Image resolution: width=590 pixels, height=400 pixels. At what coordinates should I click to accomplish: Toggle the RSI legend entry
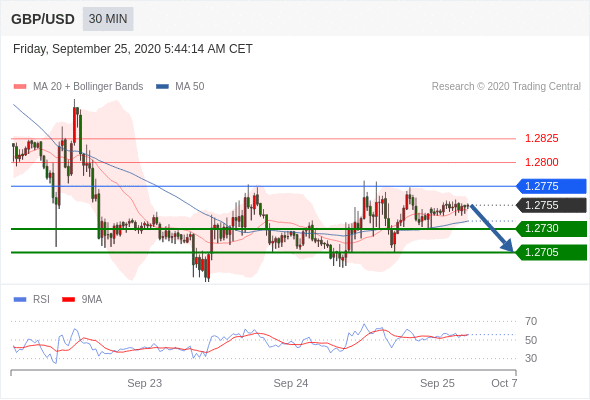click(32, 300)
